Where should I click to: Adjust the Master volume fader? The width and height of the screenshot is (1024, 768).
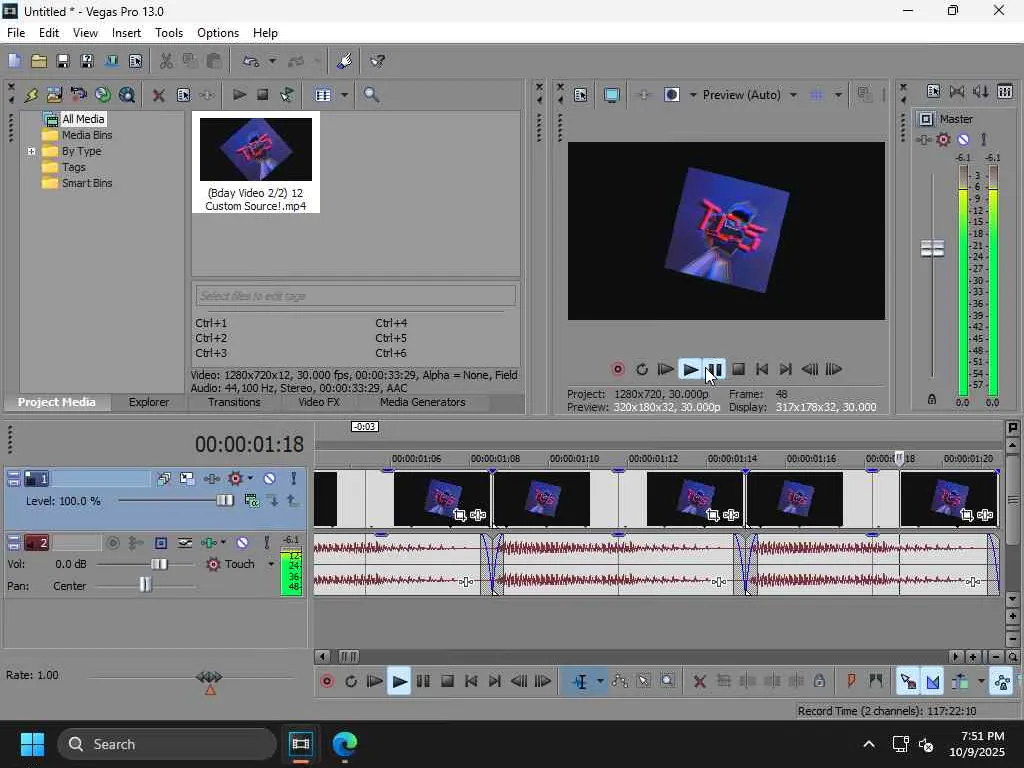coord(932,248)
